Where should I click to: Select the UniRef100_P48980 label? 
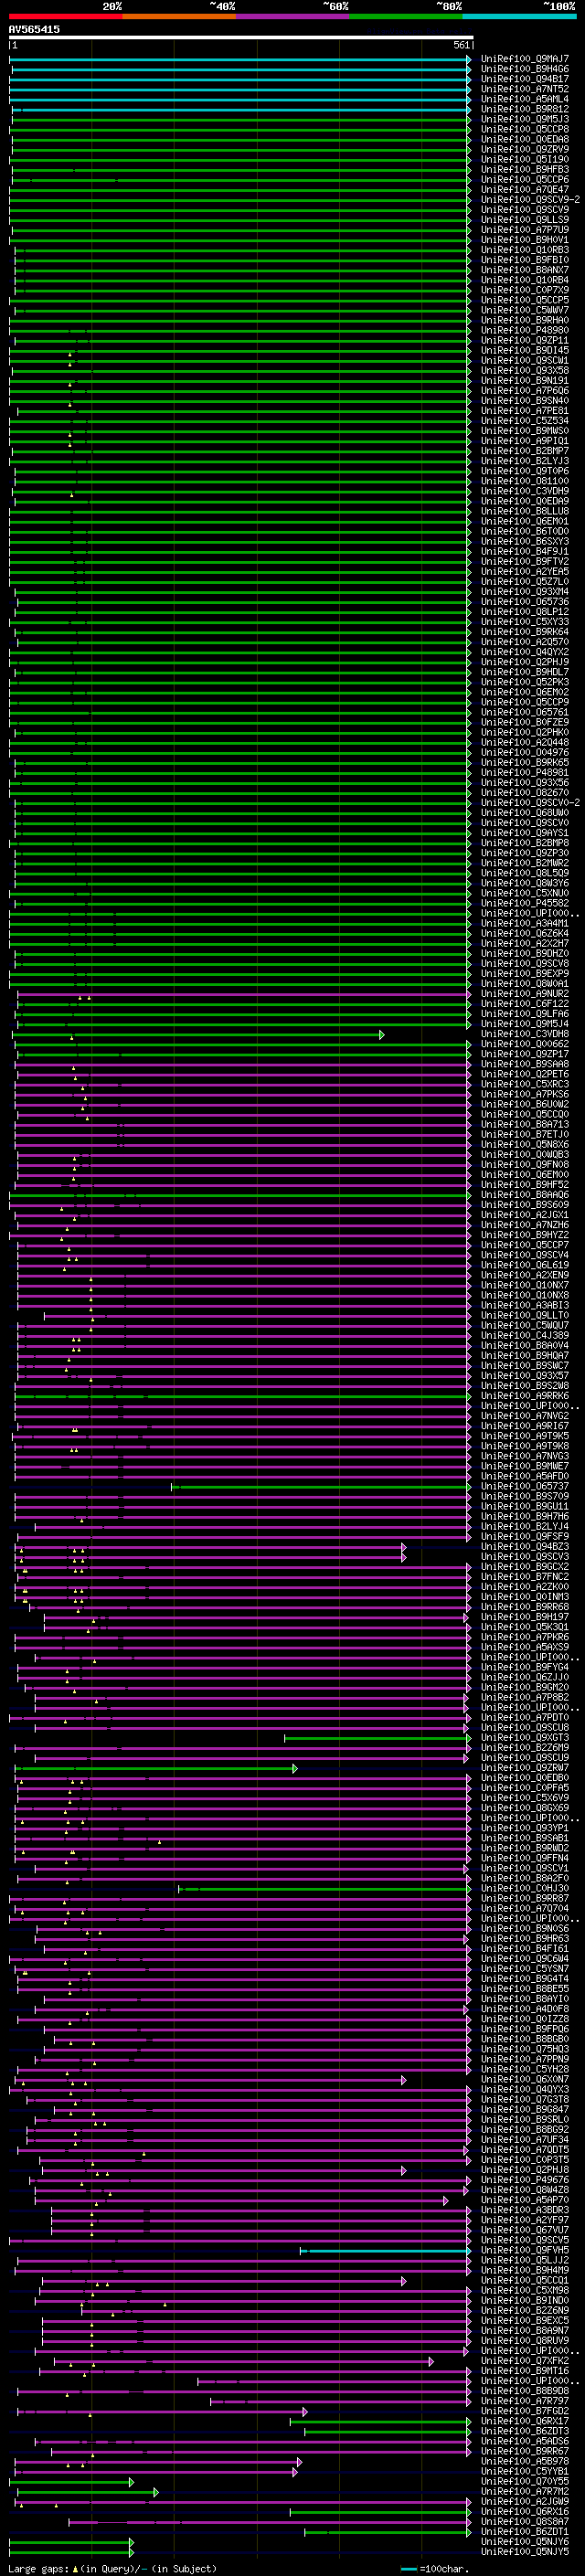click(x=524, y=330)
